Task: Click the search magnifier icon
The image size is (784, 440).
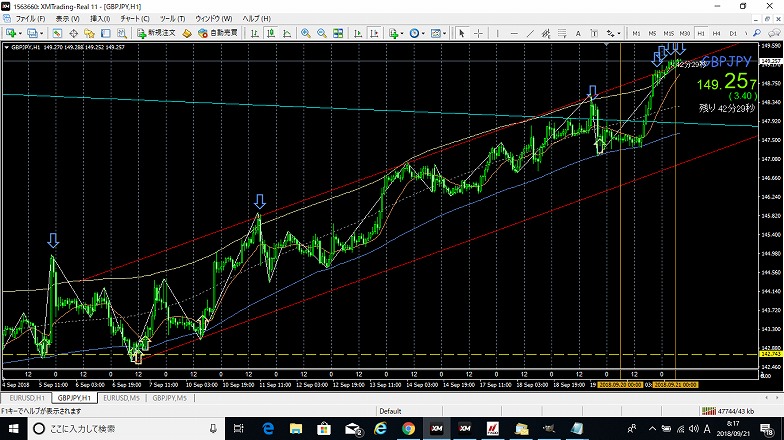Action: 757,33
